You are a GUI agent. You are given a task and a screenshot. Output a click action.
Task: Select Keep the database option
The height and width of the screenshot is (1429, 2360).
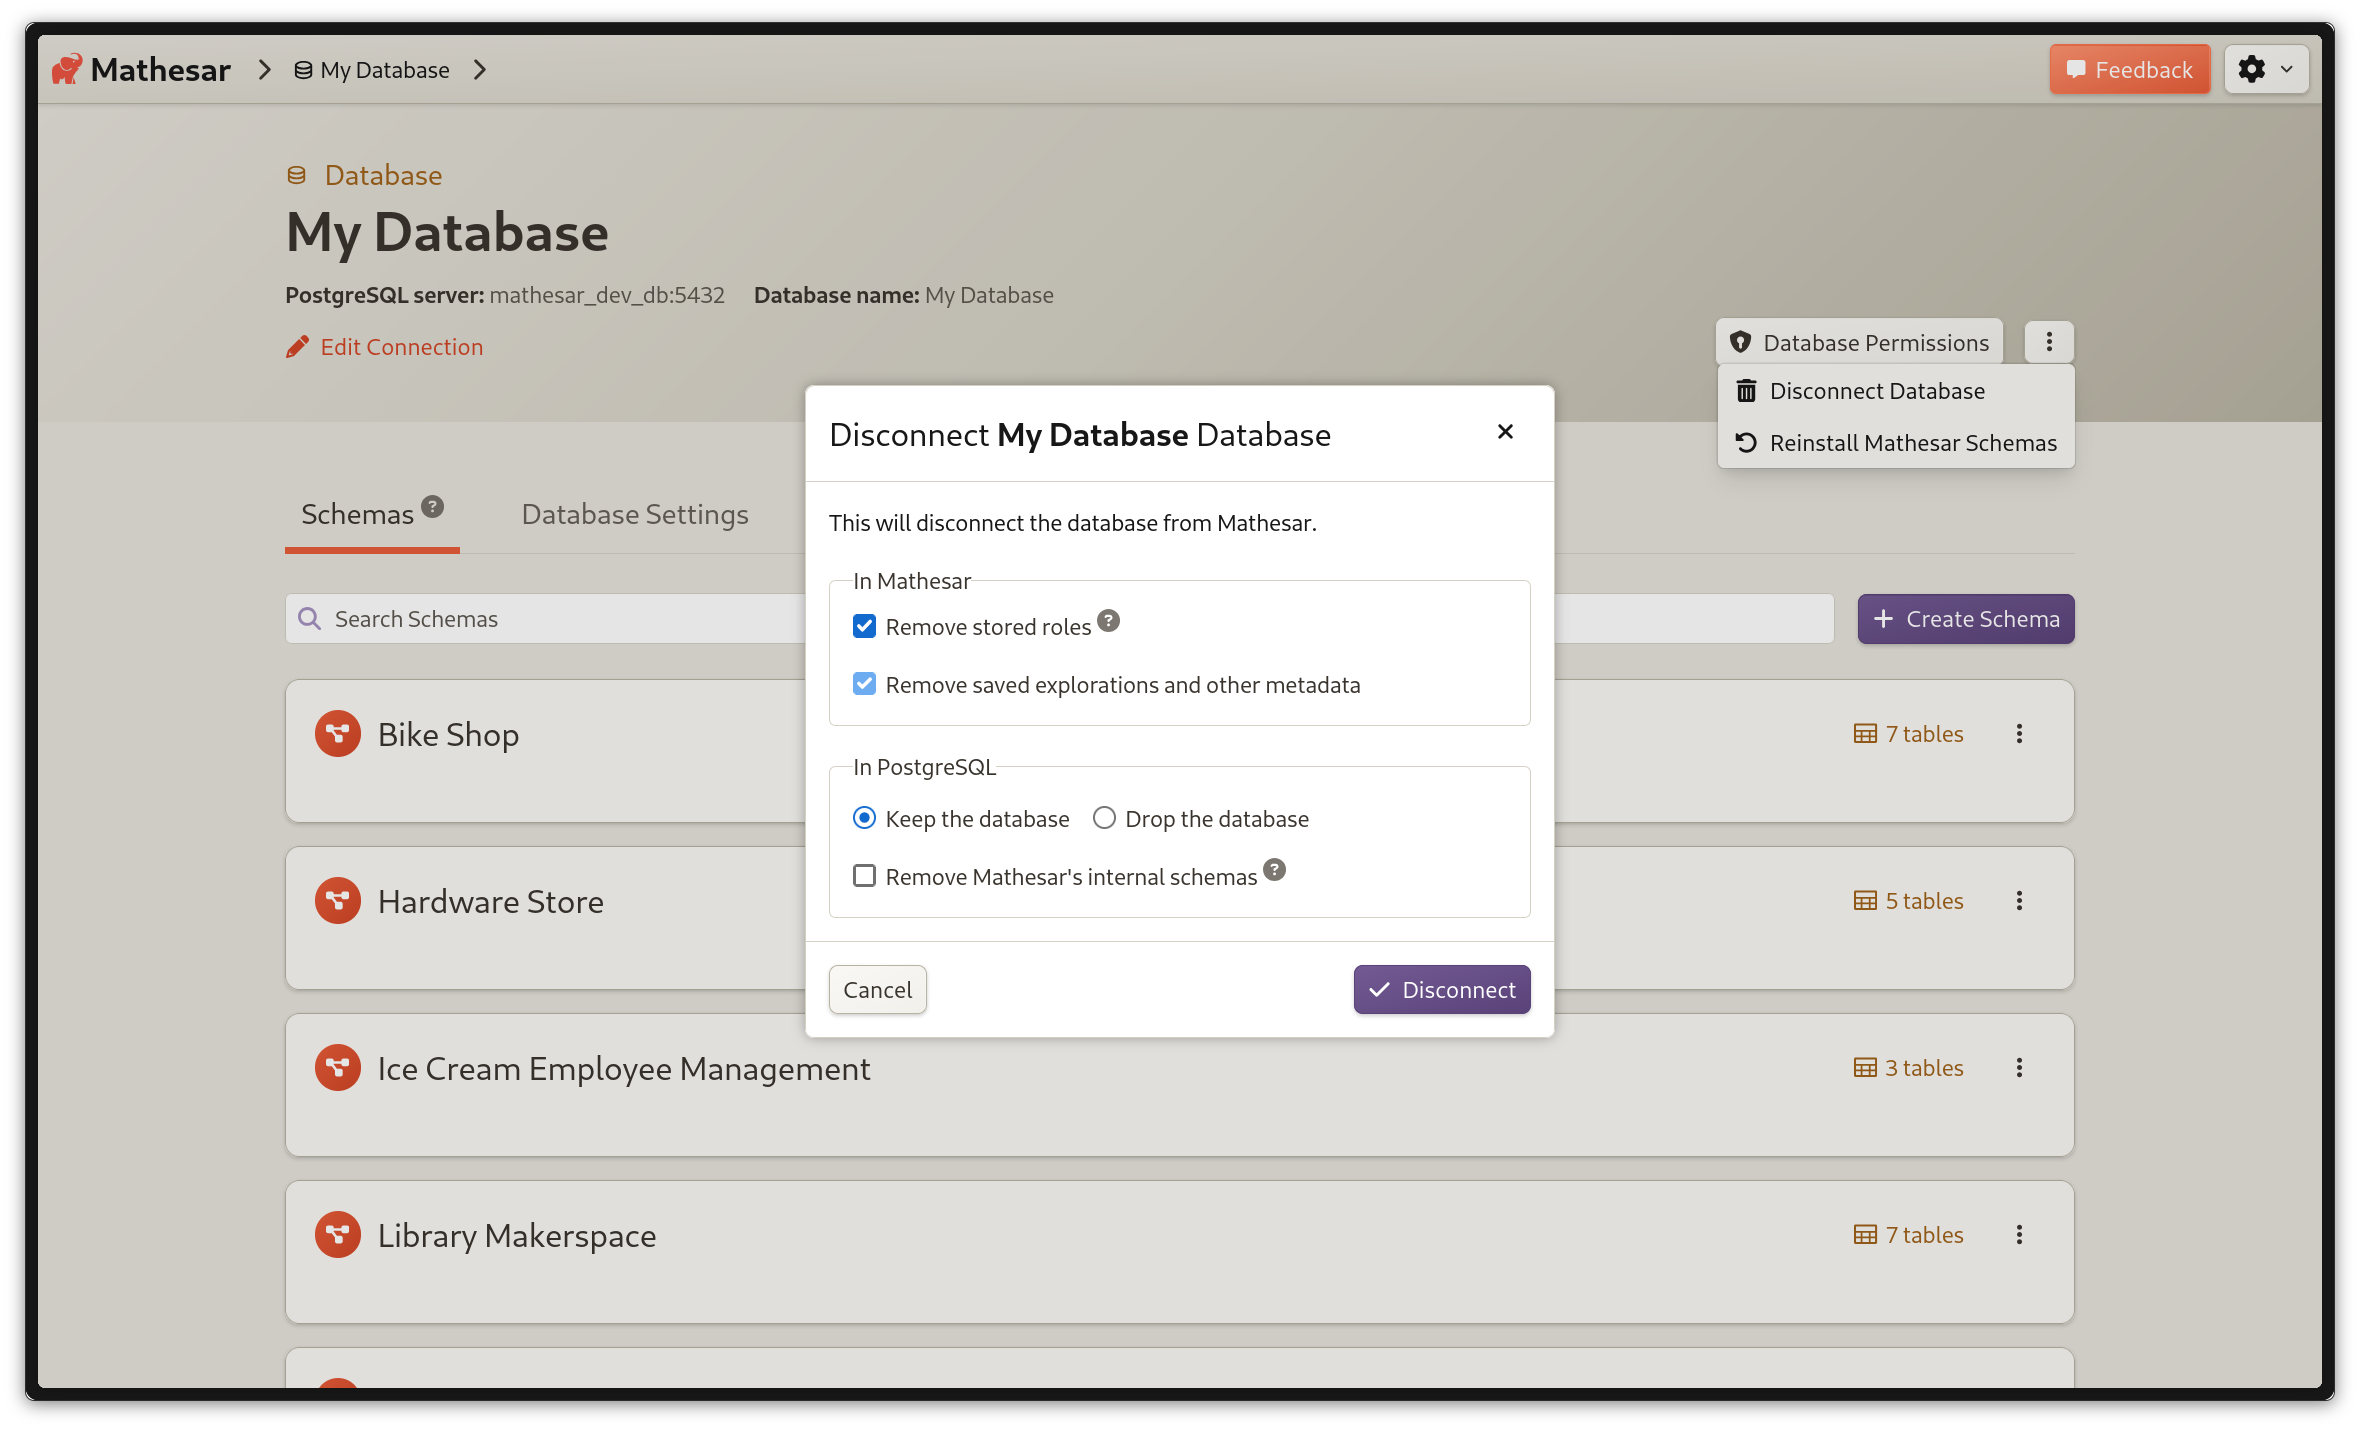click(864, 818)
